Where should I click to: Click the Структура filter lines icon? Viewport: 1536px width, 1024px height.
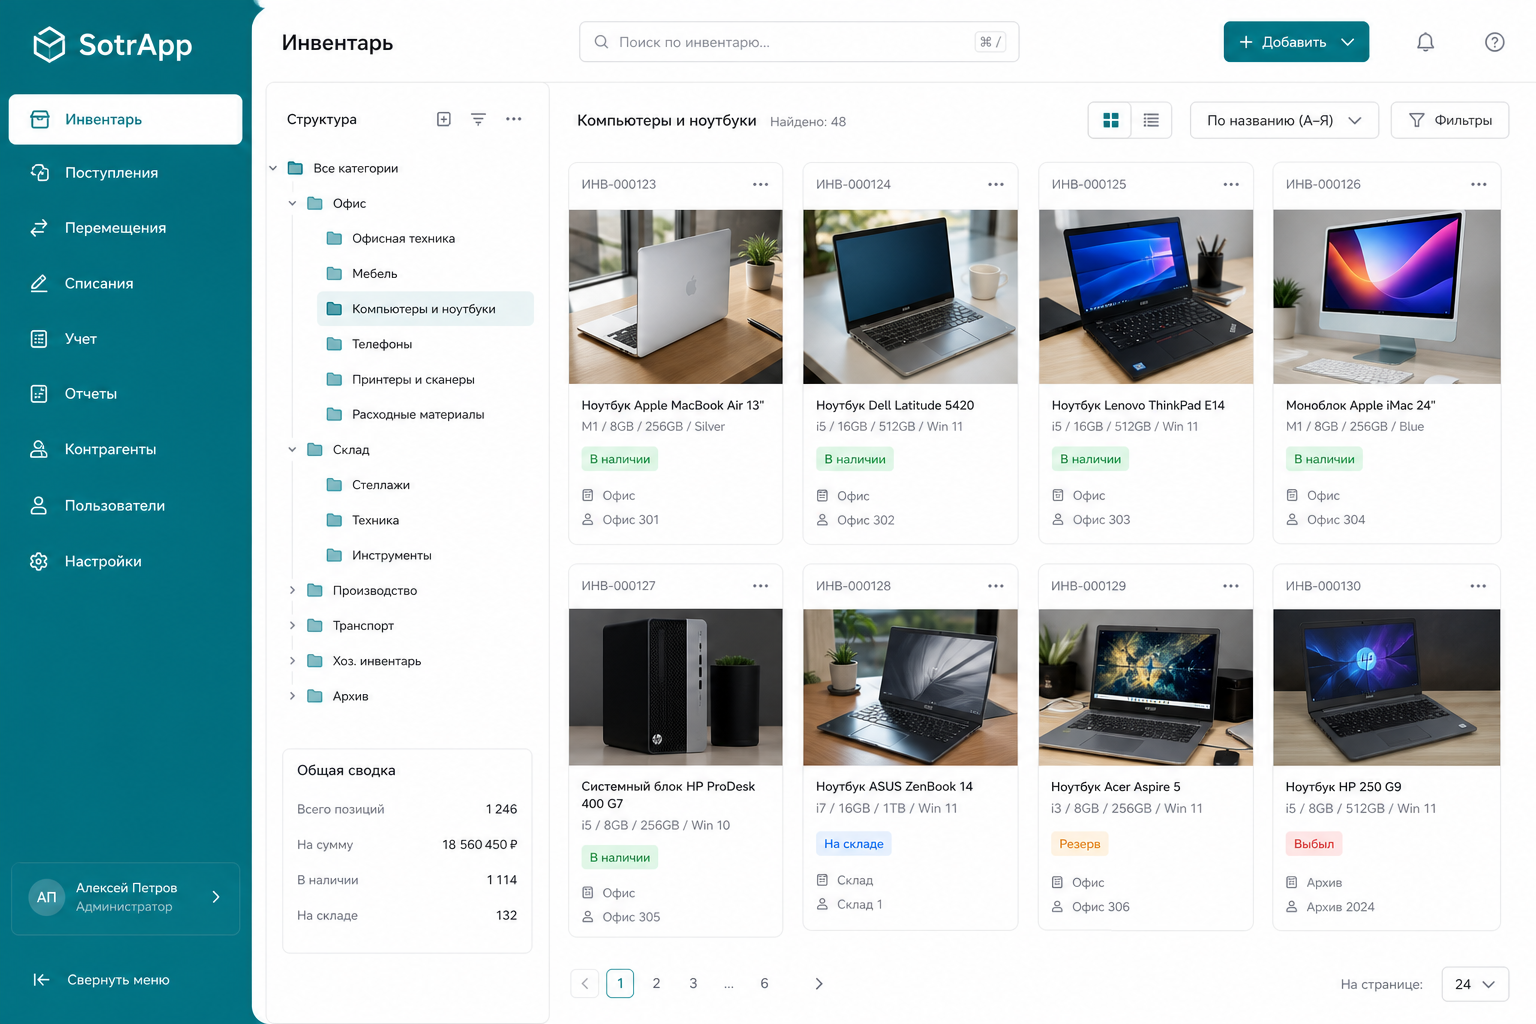tap(478, 119)
